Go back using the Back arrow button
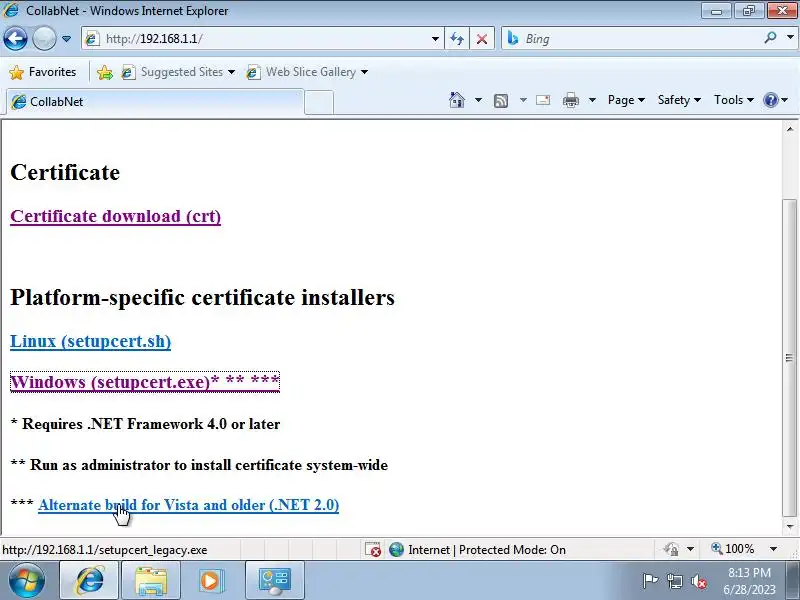This screenshot has width=800, height=600. tap(15, 38)
